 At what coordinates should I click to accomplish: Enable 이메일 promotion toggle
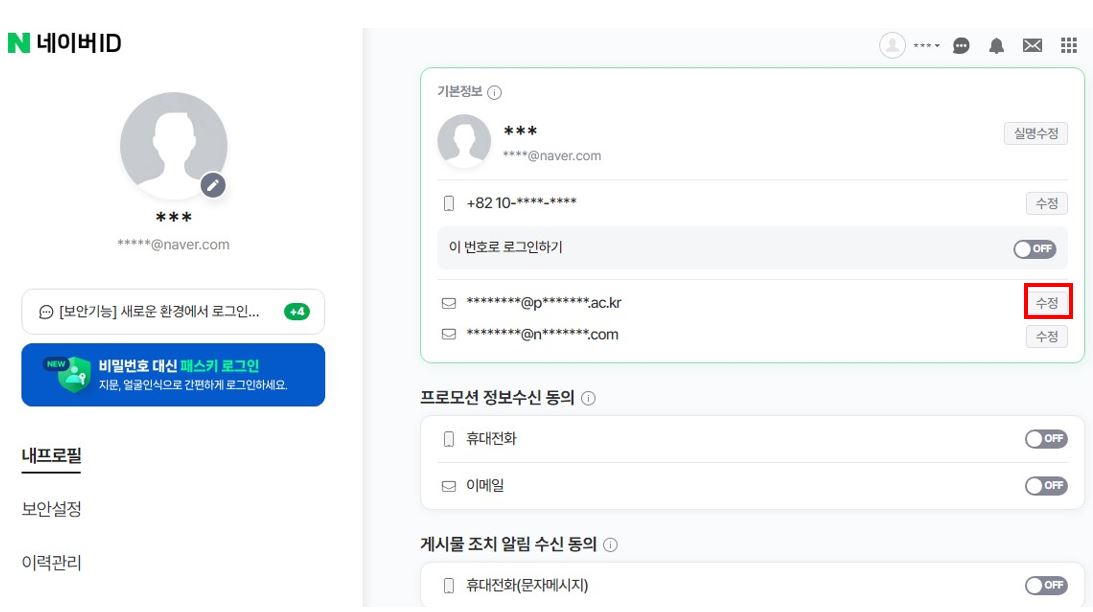pyautogui.click(x=1046, y=486)
